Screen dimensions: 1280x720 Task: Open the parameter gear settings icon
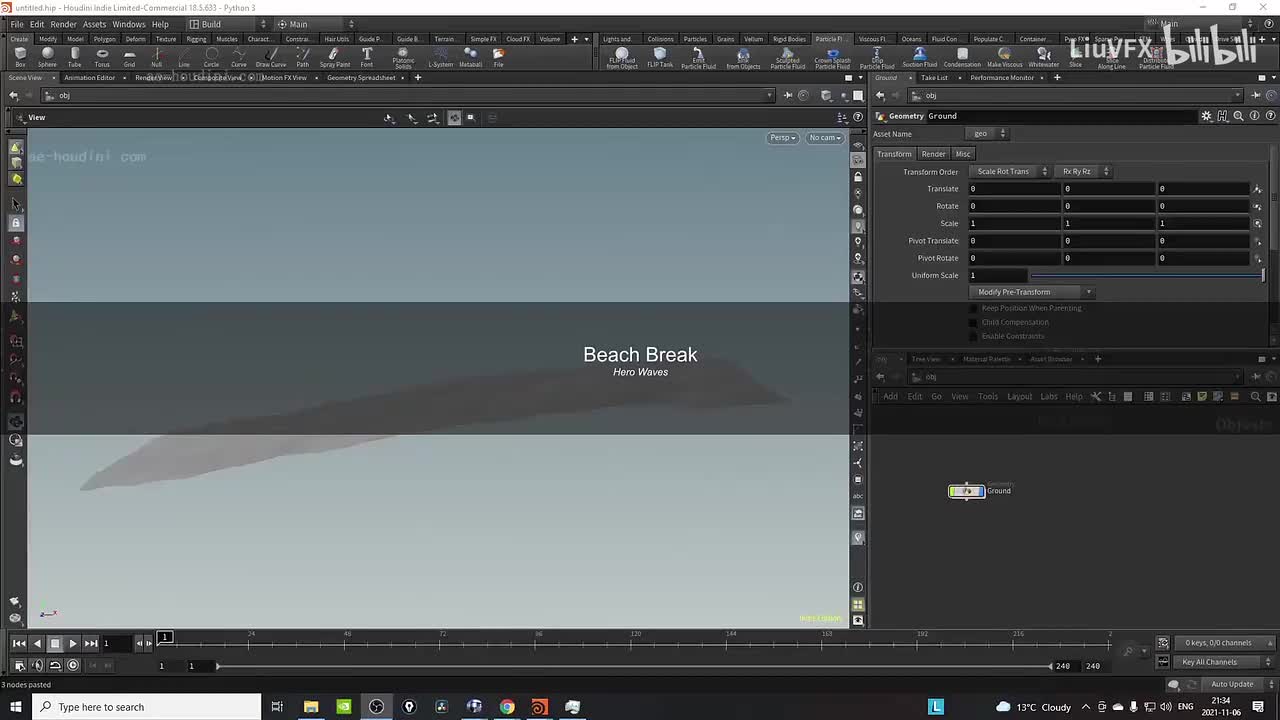[1206, 116]
